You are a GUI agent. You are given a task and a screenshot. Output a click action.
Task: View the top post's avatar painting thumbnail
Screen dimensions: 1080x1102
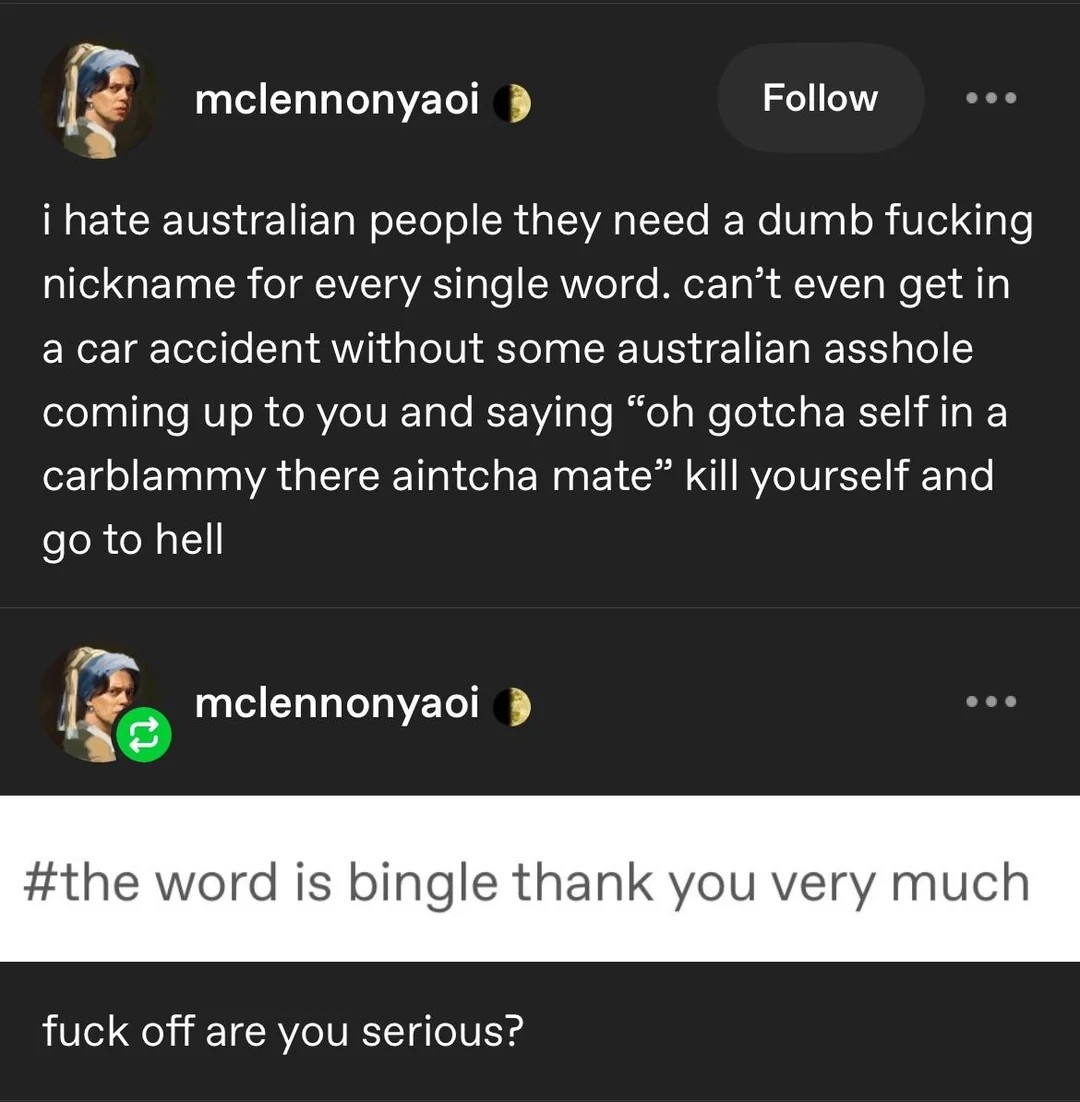pyautogui.click(x=98, y=101)
